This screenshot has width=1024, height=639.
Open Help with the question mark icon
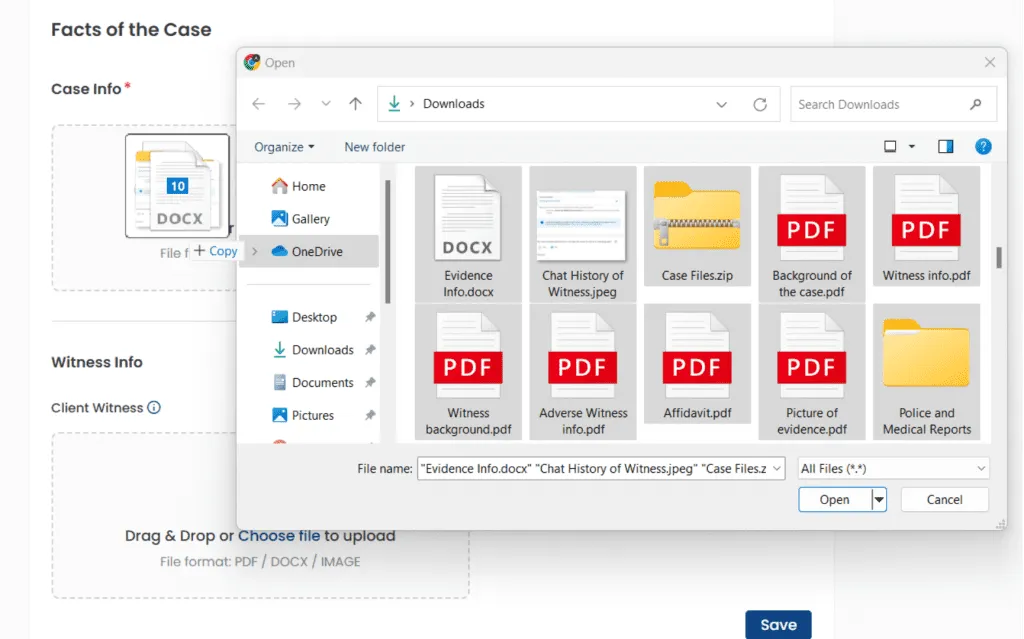pos(983,146)
